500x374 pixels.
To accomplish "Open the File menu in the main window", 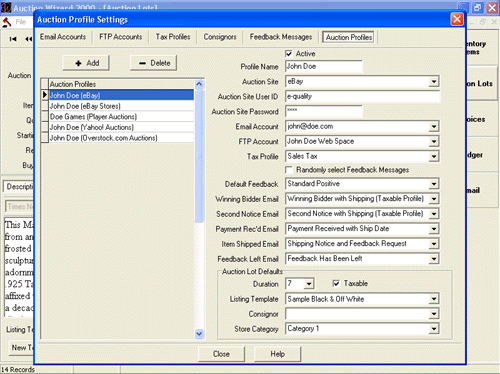I will [21, 22].
